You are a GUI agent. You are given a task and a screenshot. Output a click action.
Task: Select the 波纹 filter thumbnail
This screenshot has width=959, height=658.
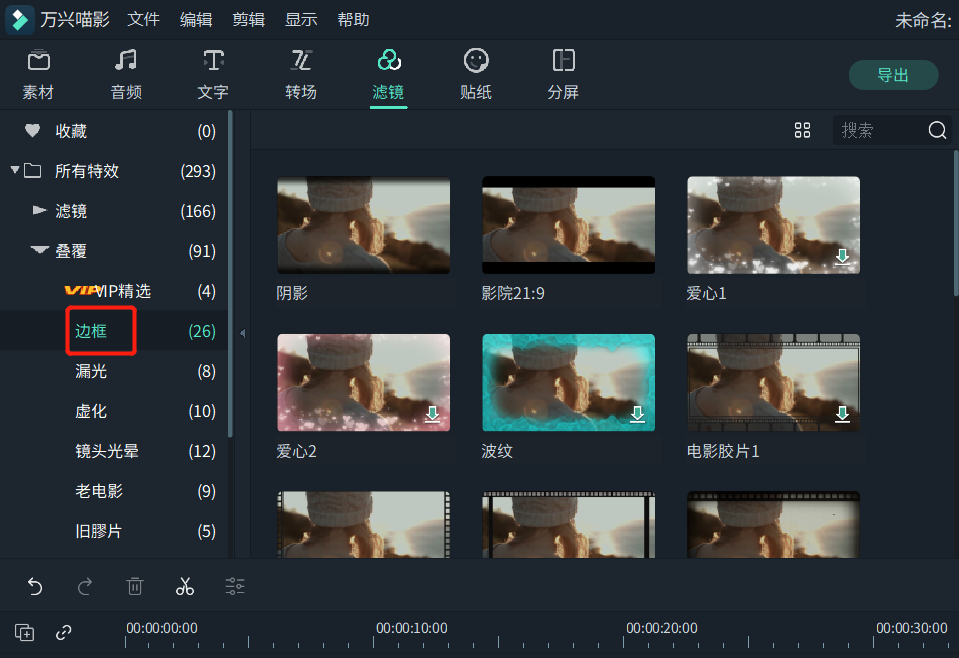568,382
